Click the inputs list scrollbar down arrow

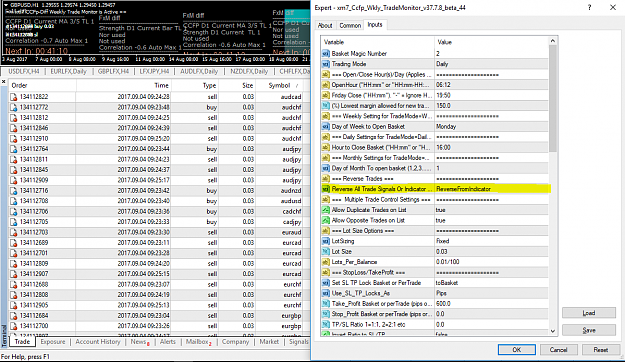coord(552,331)
